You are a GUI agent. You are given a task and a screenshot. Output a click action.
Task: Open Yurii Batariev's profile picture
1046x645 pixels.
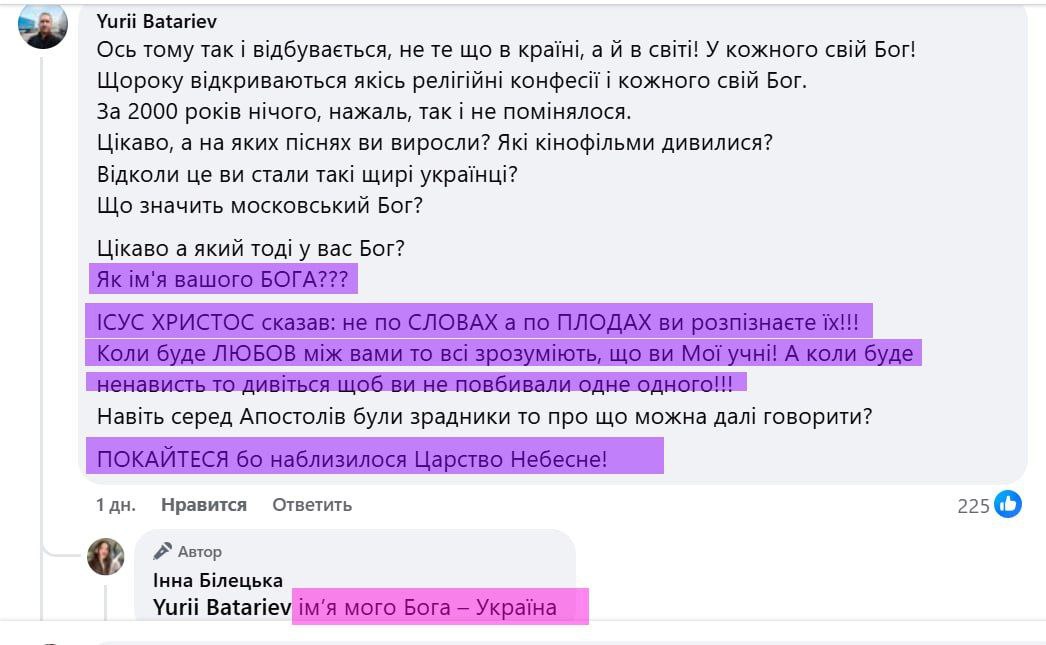tap(43, 25)
